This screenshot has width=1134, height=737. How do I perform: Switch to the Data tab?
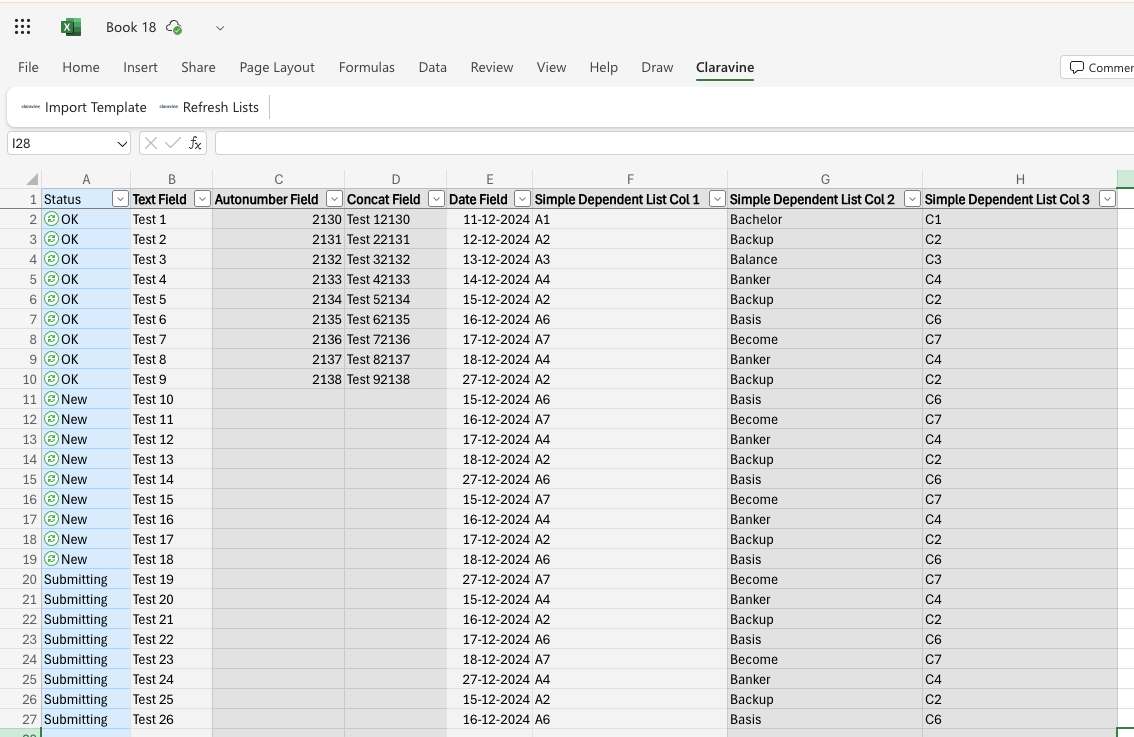pyautogui.click(x=432, y=67)
